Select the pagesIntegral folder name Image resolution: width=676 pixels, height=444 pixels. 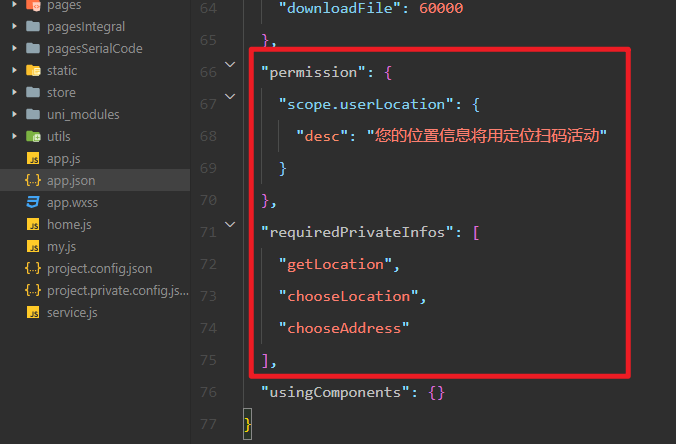[86, 27]
